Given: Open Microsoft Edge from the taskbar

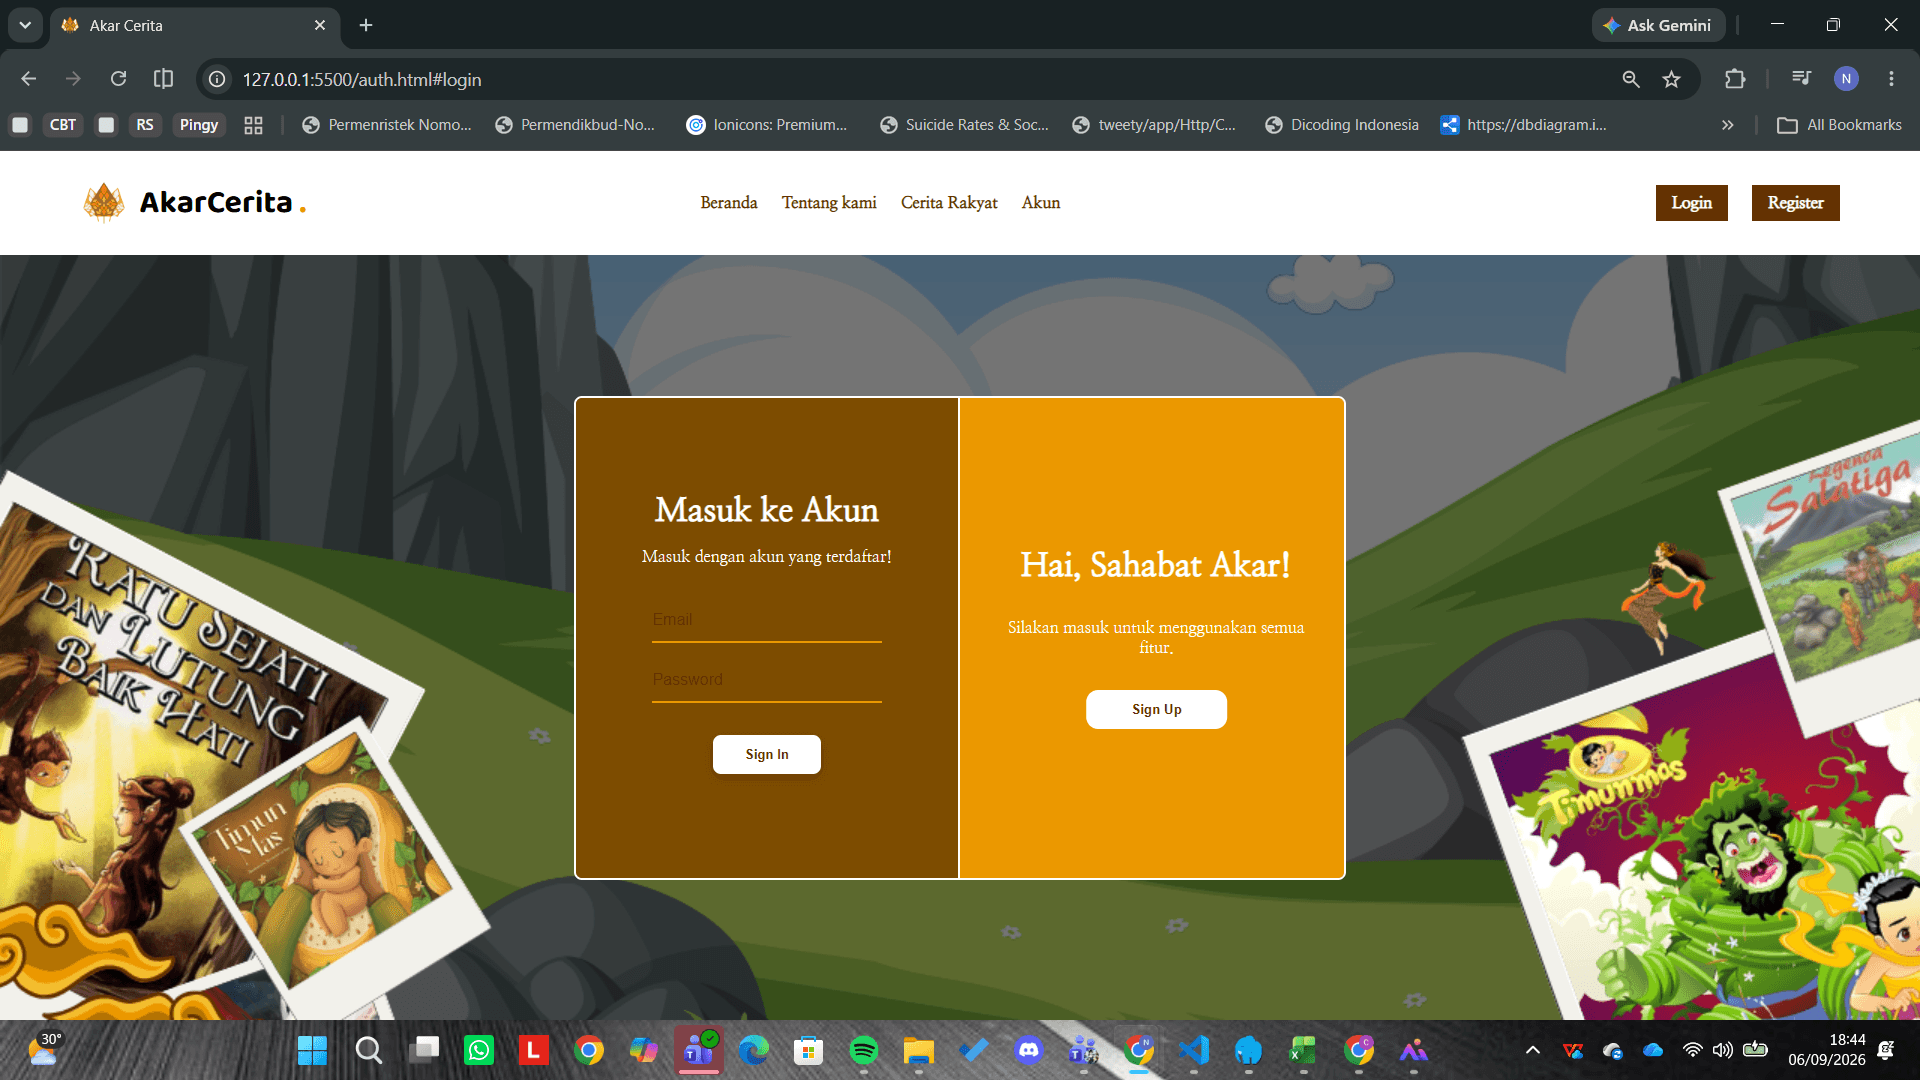Looking at the screenshot, I should [753, 1050].
